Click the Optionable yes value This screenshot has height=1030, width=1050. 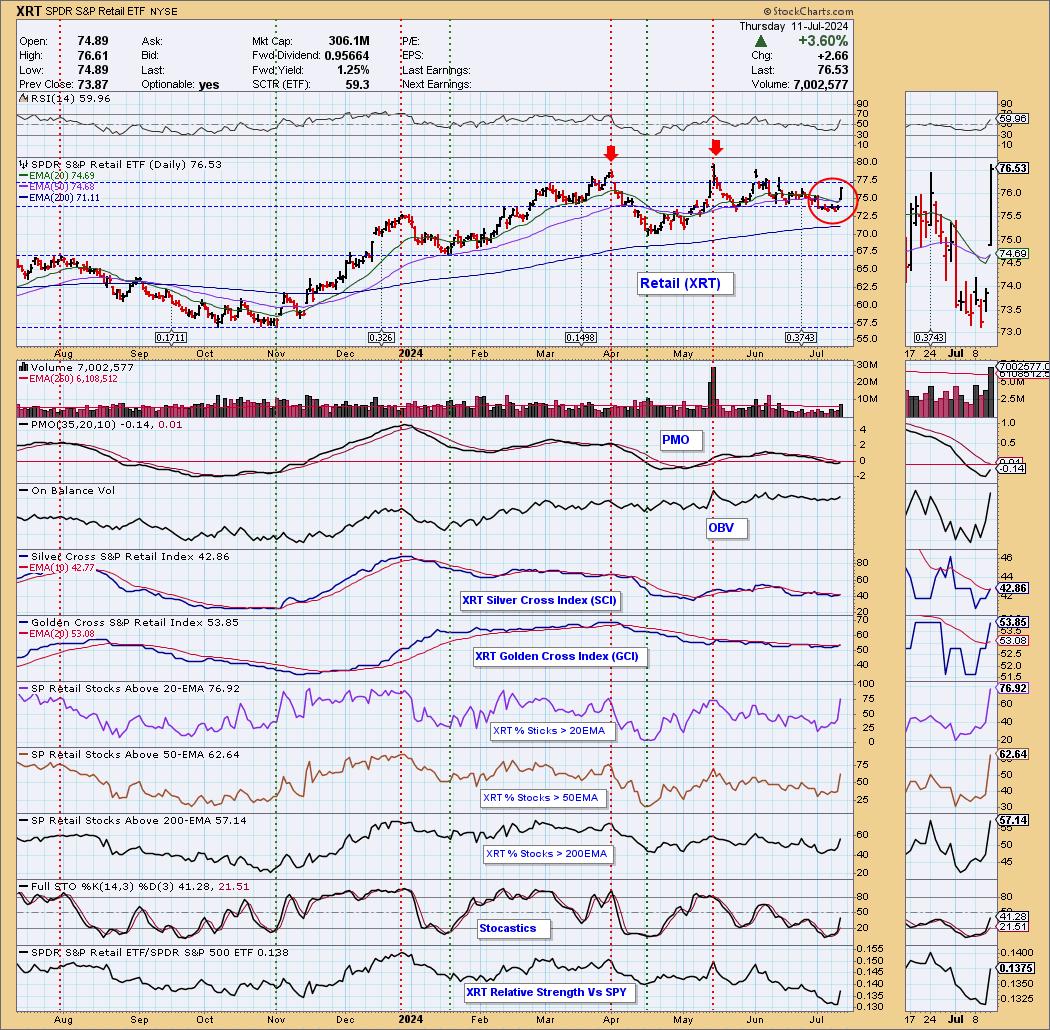coord(209,84)
